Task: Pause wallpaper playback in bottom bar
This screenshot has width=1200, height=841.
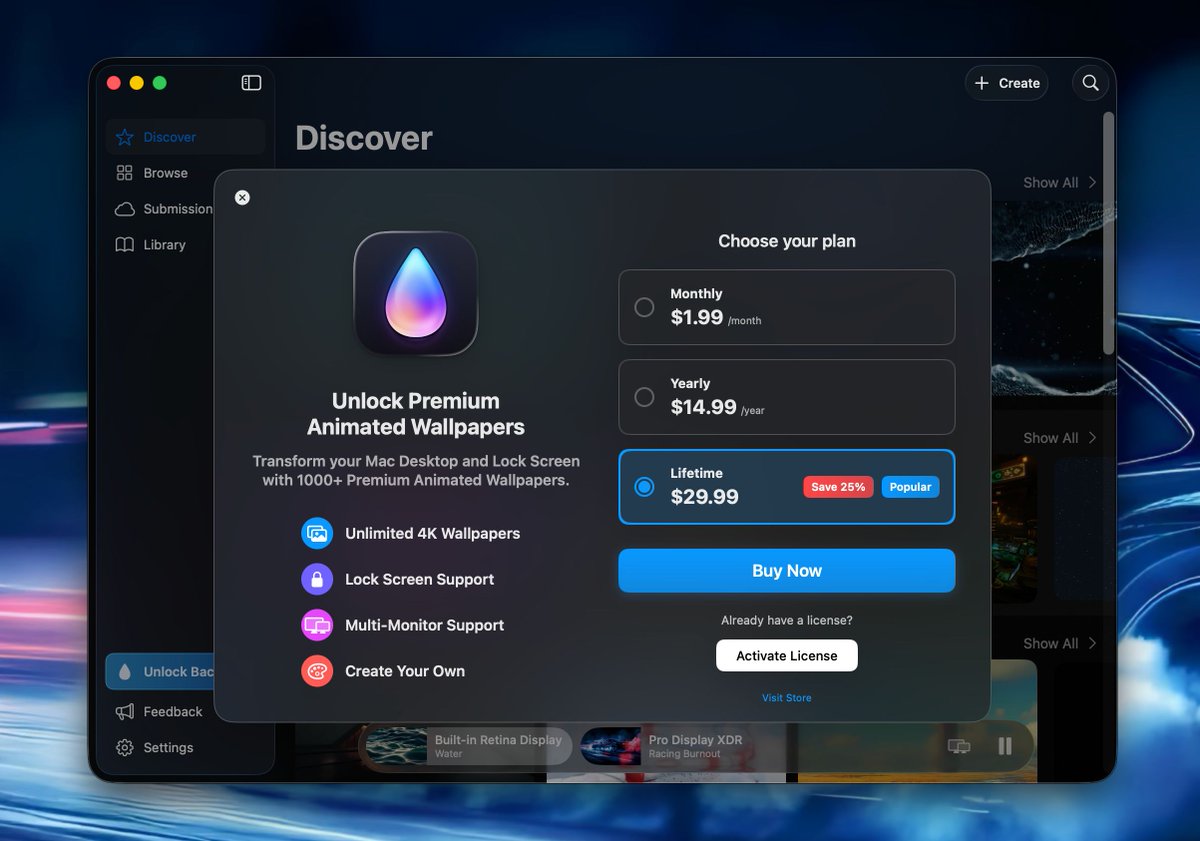Action: (1005, 746)
